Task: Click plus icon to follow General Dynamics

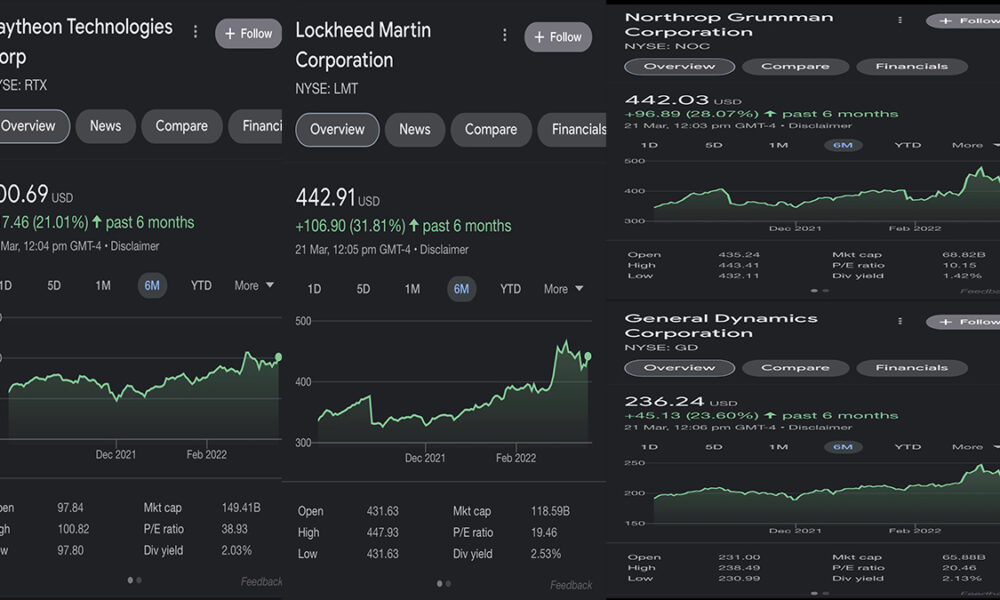Action: tap(945, 322)
